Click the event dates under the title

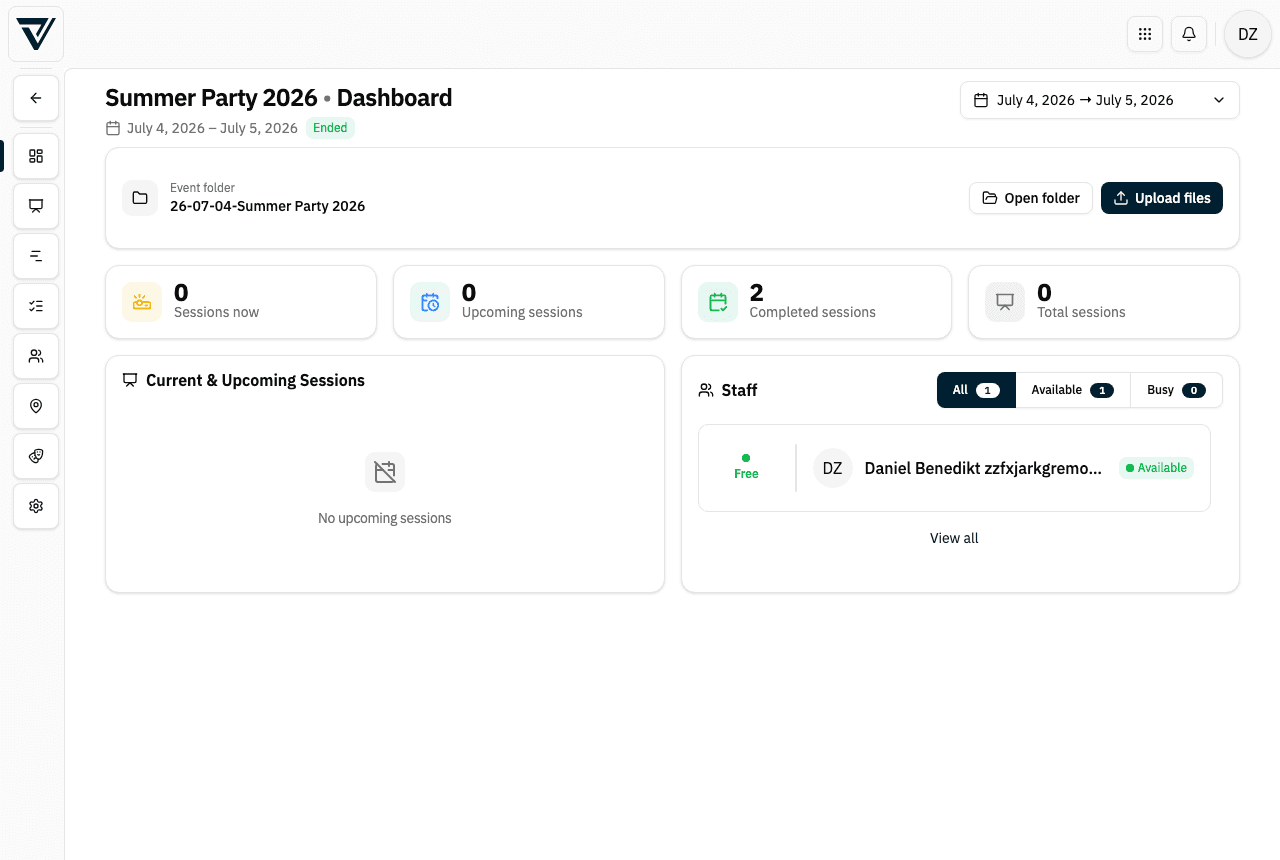pyautogui.click(x=212, y=128)
